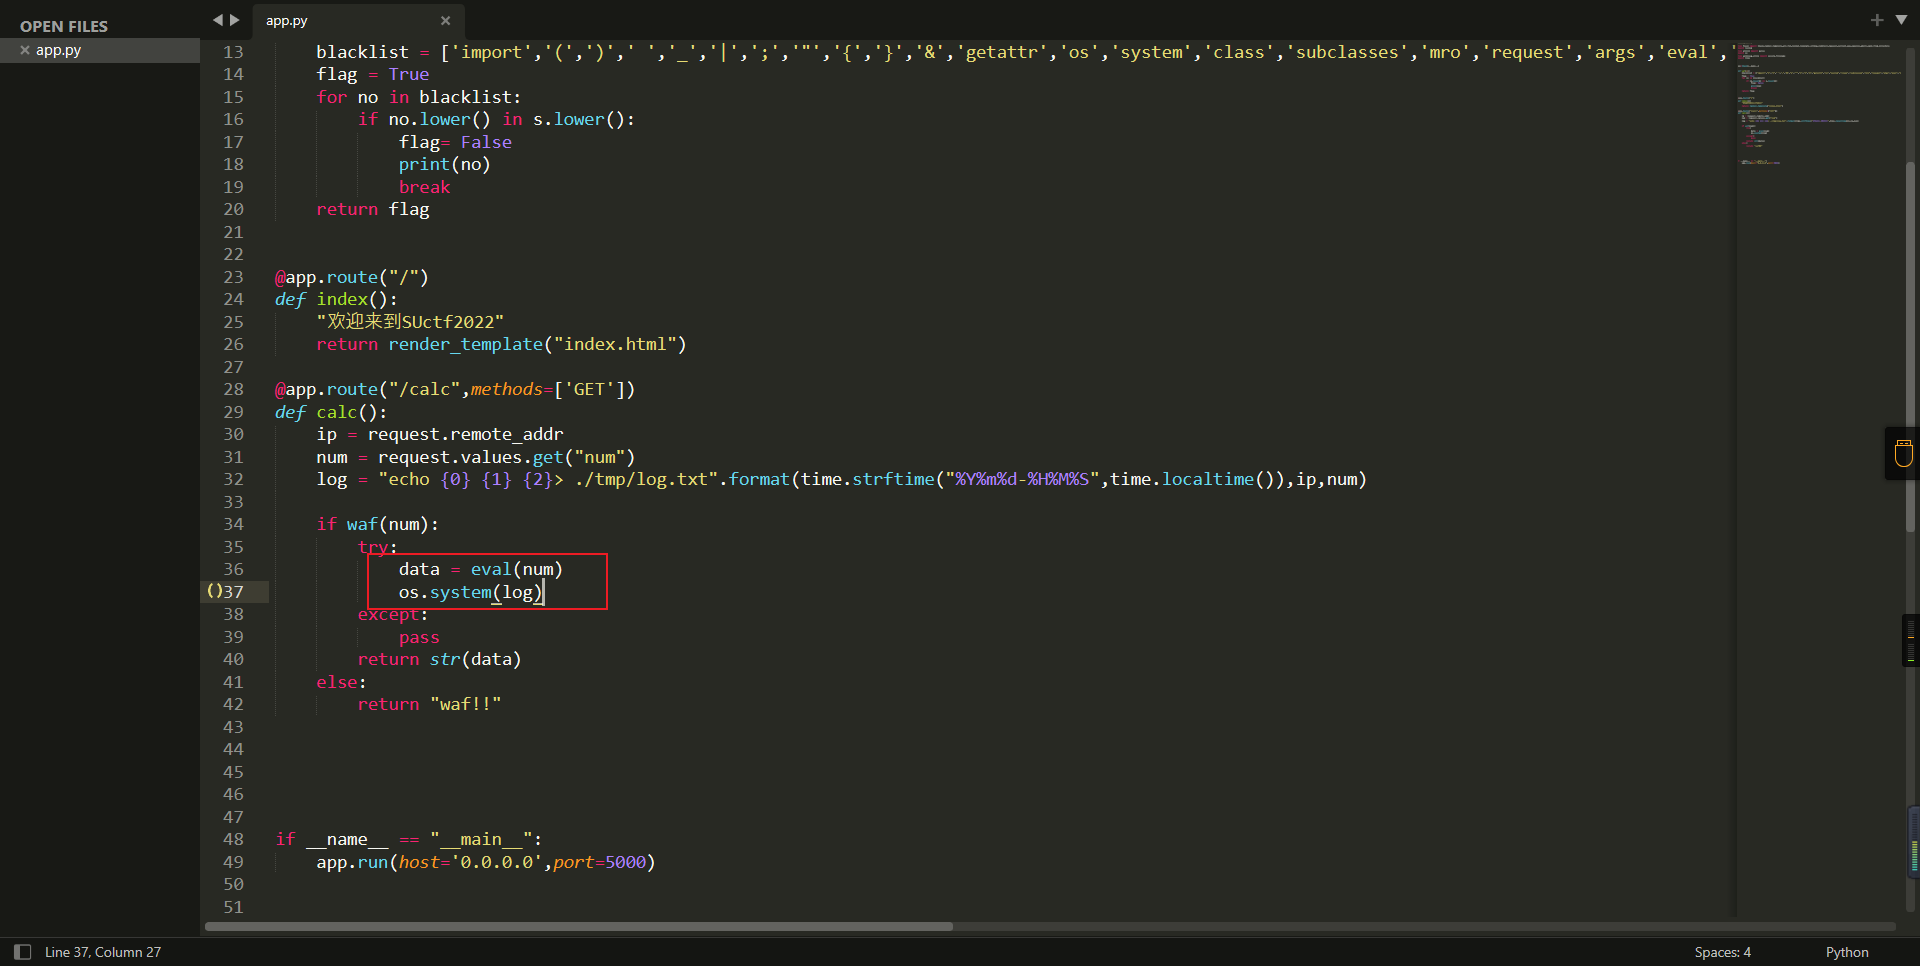Click line number 49 in gutter
Viewport: 1920px width, 966px height.
233,862
